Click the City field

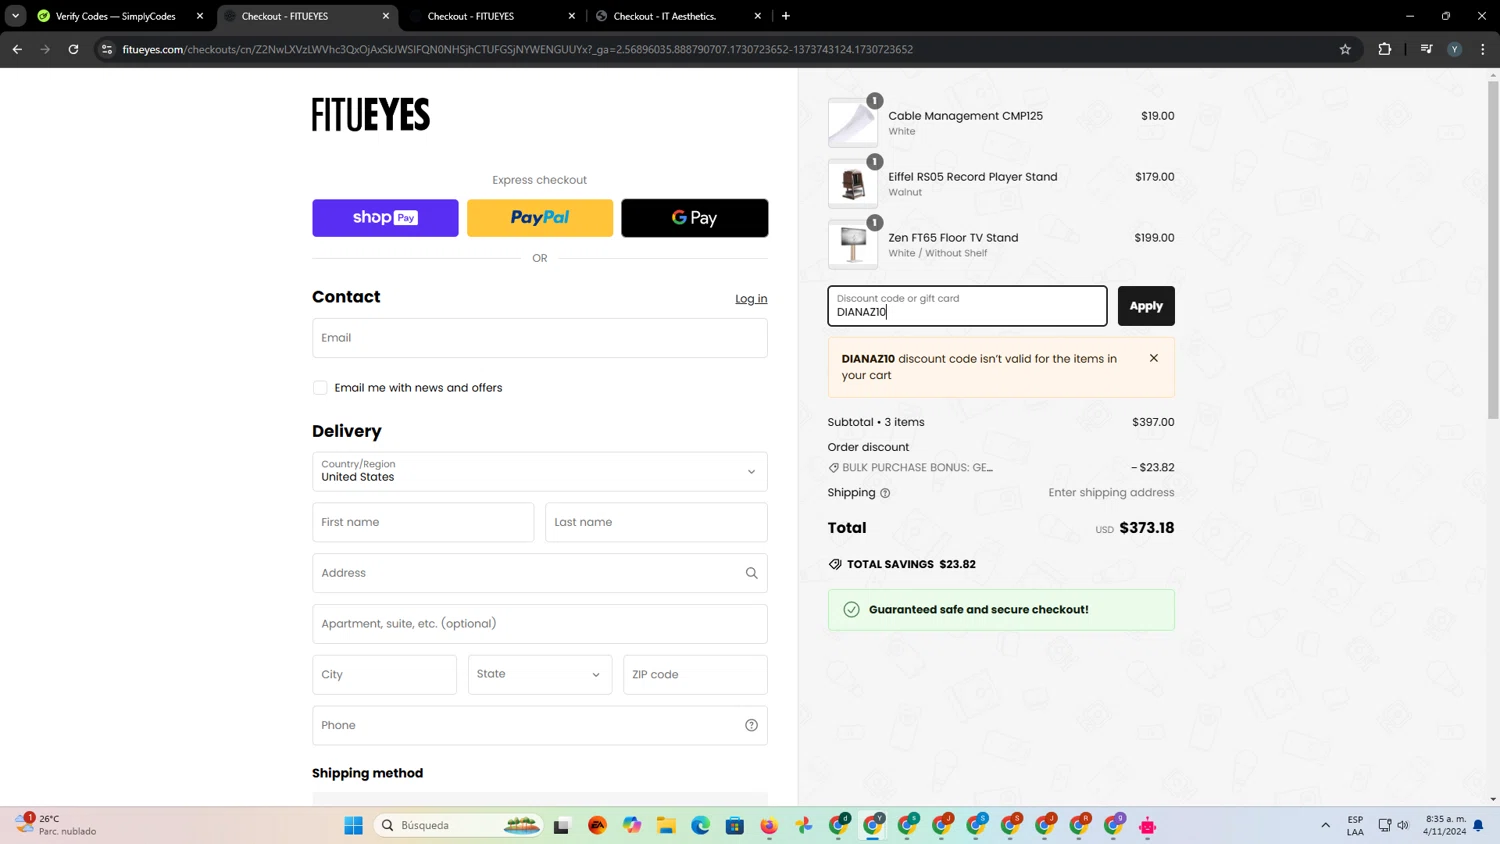point(384,675)
